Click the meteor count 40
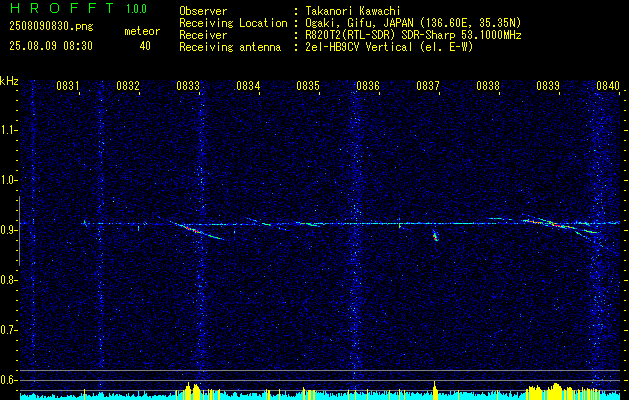This screenshot has width=629, height=400. [145, 46]
